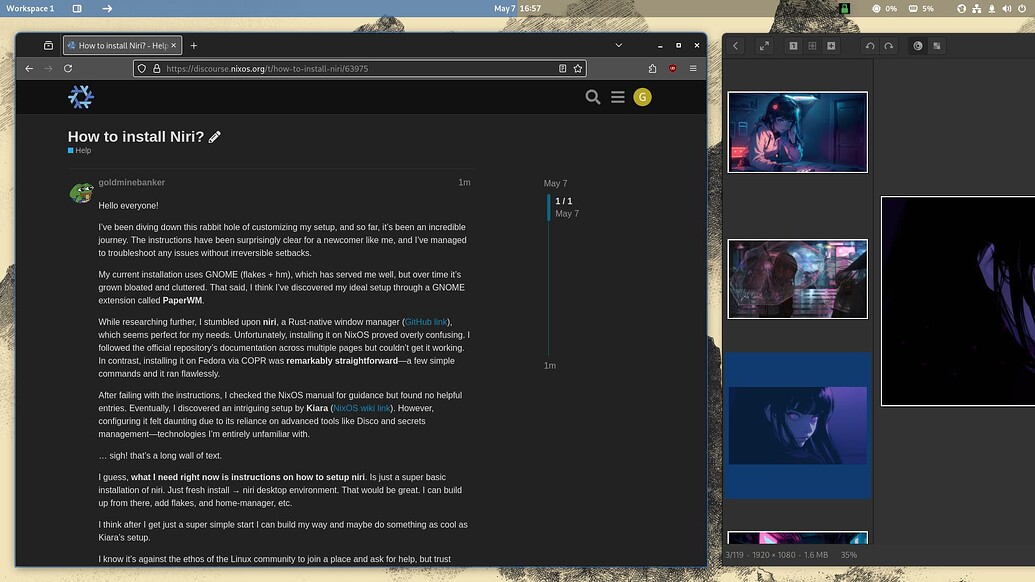Open search on the Discourse forum
The height and width of the screenshot is (582, 1035).
click(593, 97)
